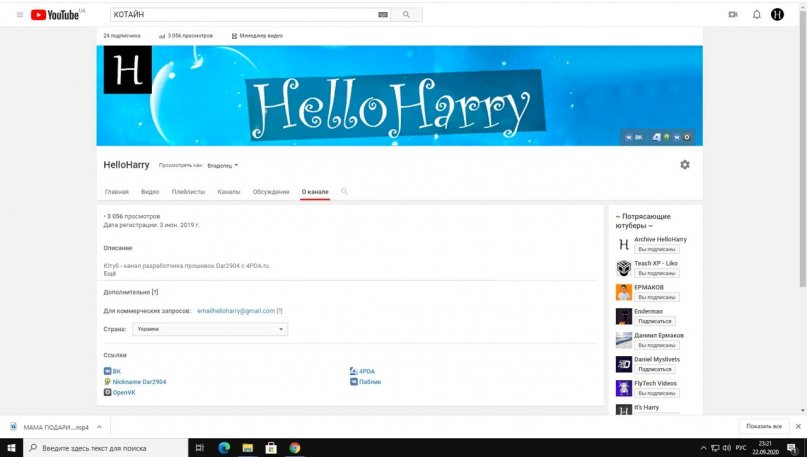Viewport: 807px width, 457px height.
Task: Click the emailhelloharry@gmail.com address
Action: 236,311
